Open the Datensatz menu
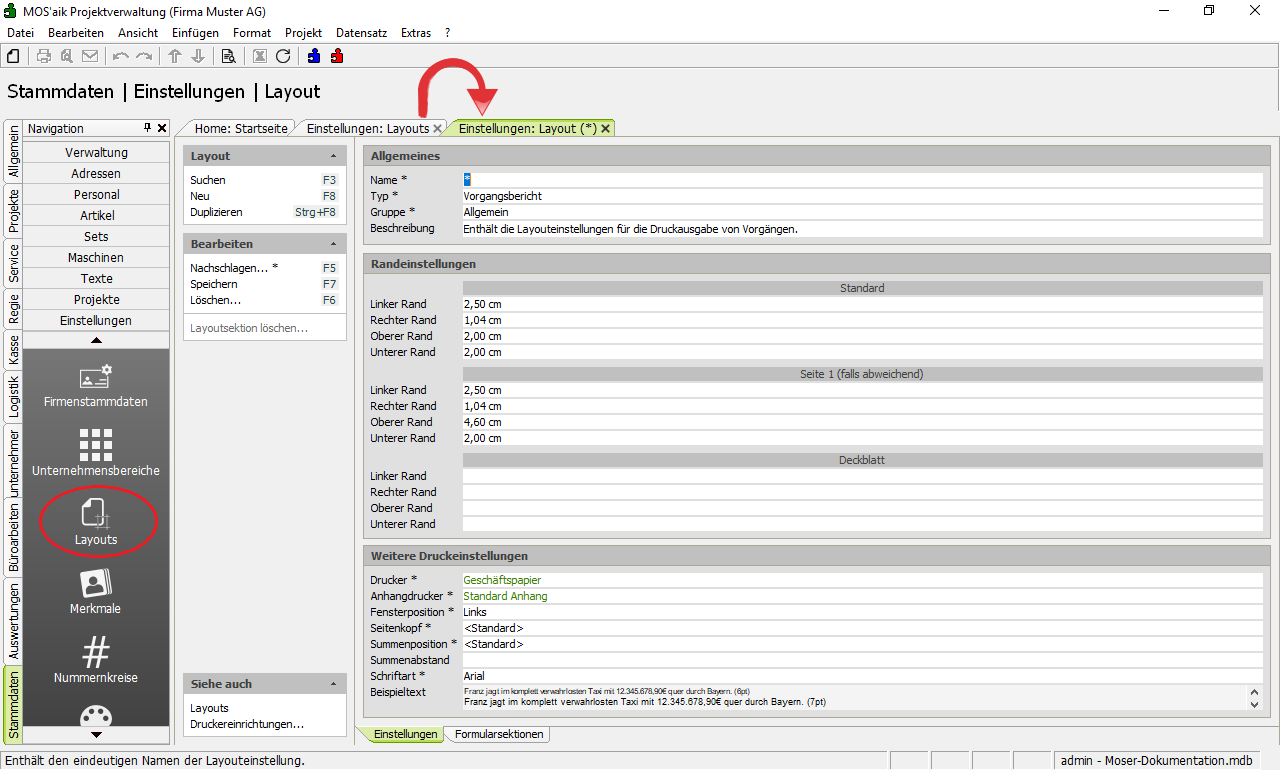Screen dimensions: 1280x770 coord(362,33)
